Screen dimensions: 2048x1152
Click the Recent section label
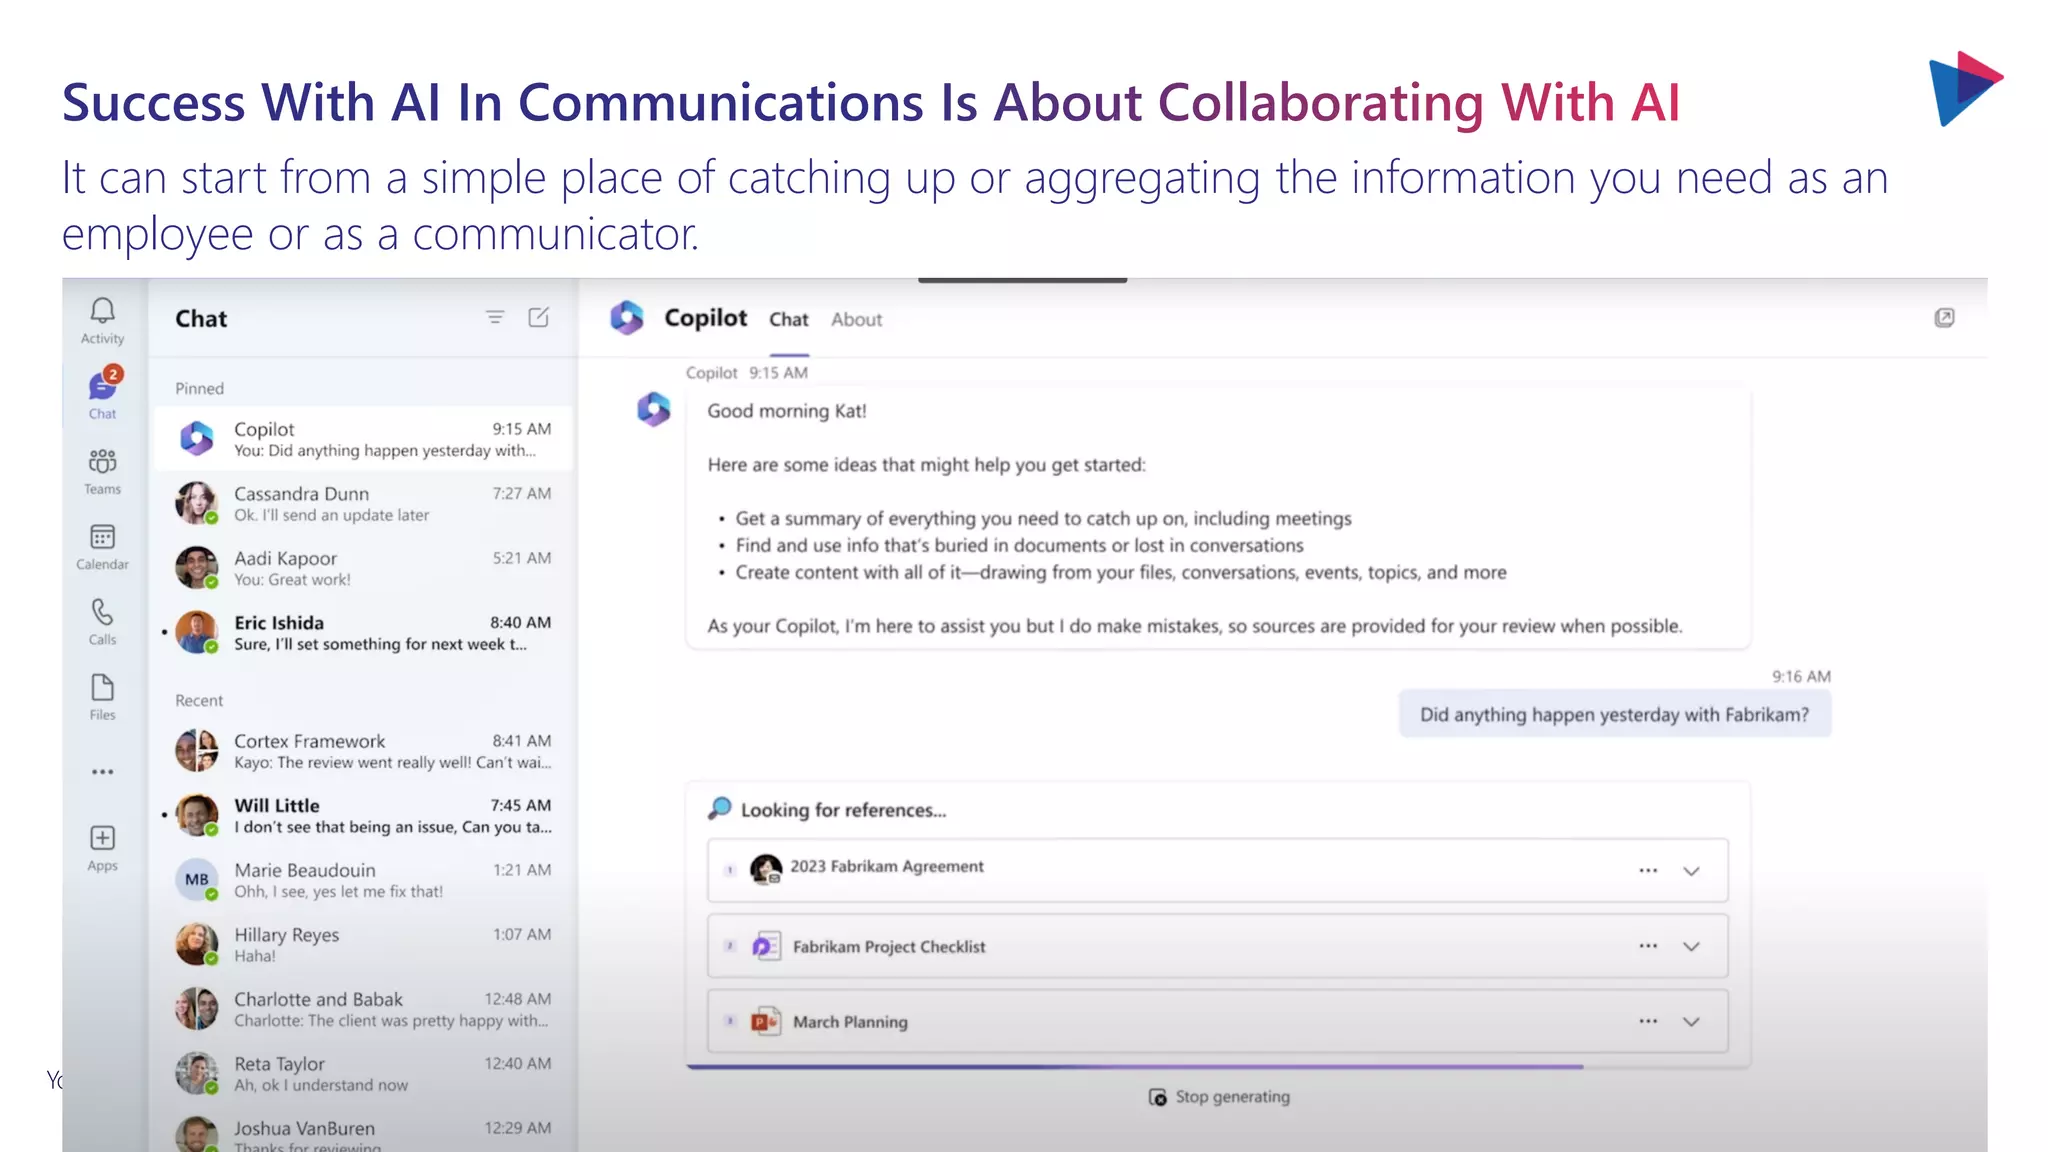[x=199, y=700]
